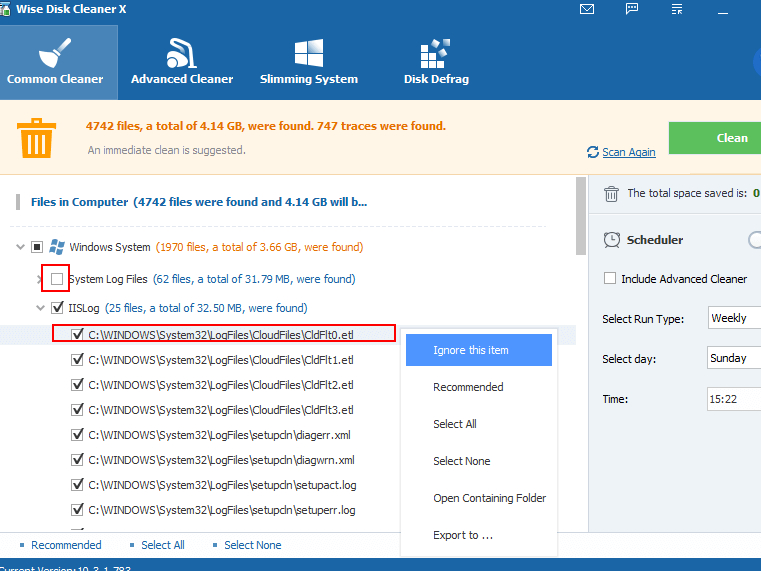The width and height of the screenshot is (761, 571).
Task: Enable Include Advanced Cleaner checkbox
Action: click(x=610, y=278)
